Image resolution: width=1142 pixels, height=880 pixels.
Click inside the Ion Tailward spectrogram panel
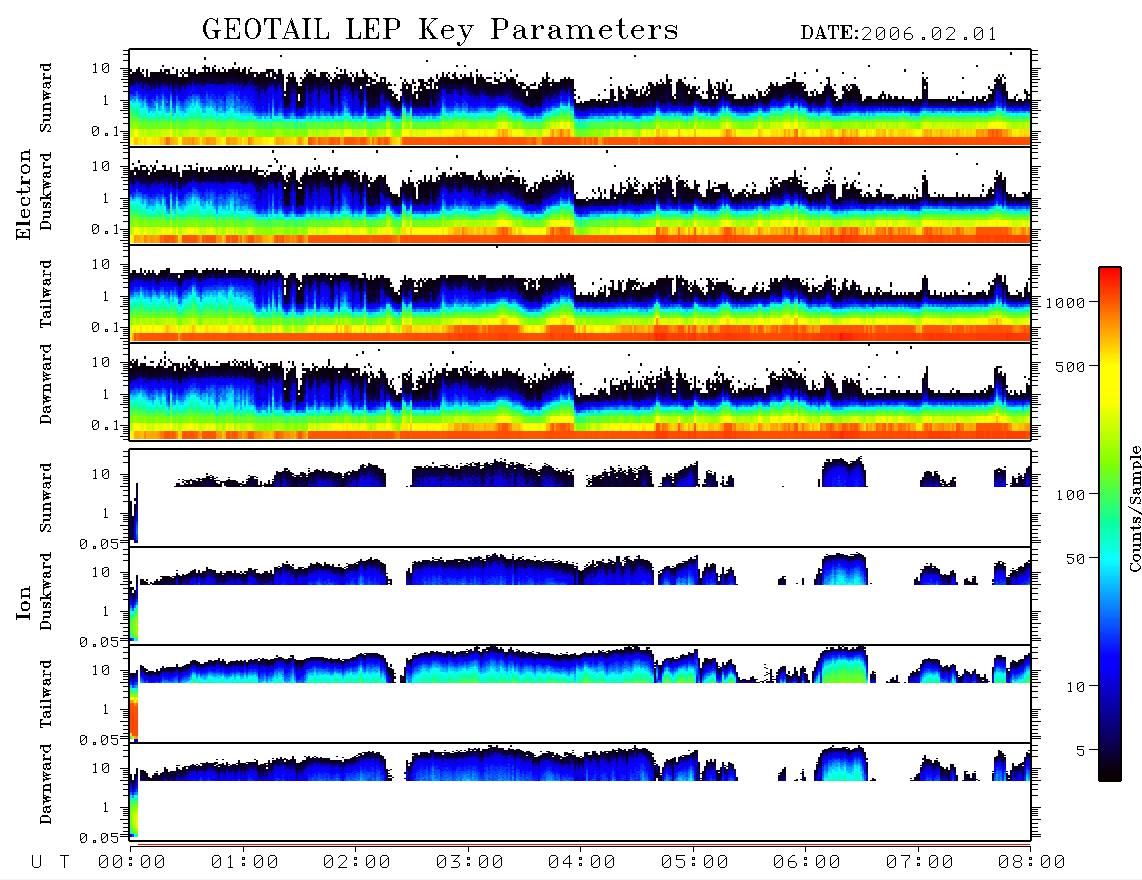[580, 694]
